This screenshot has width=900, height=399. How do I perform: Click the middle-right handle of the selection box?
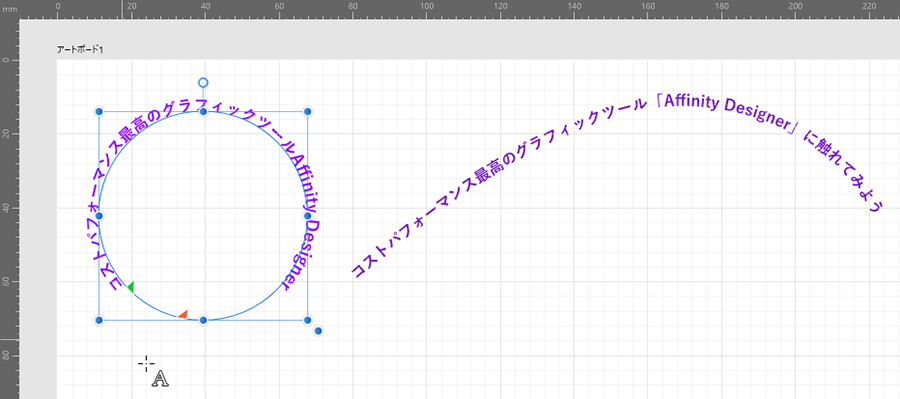(308, 216)
